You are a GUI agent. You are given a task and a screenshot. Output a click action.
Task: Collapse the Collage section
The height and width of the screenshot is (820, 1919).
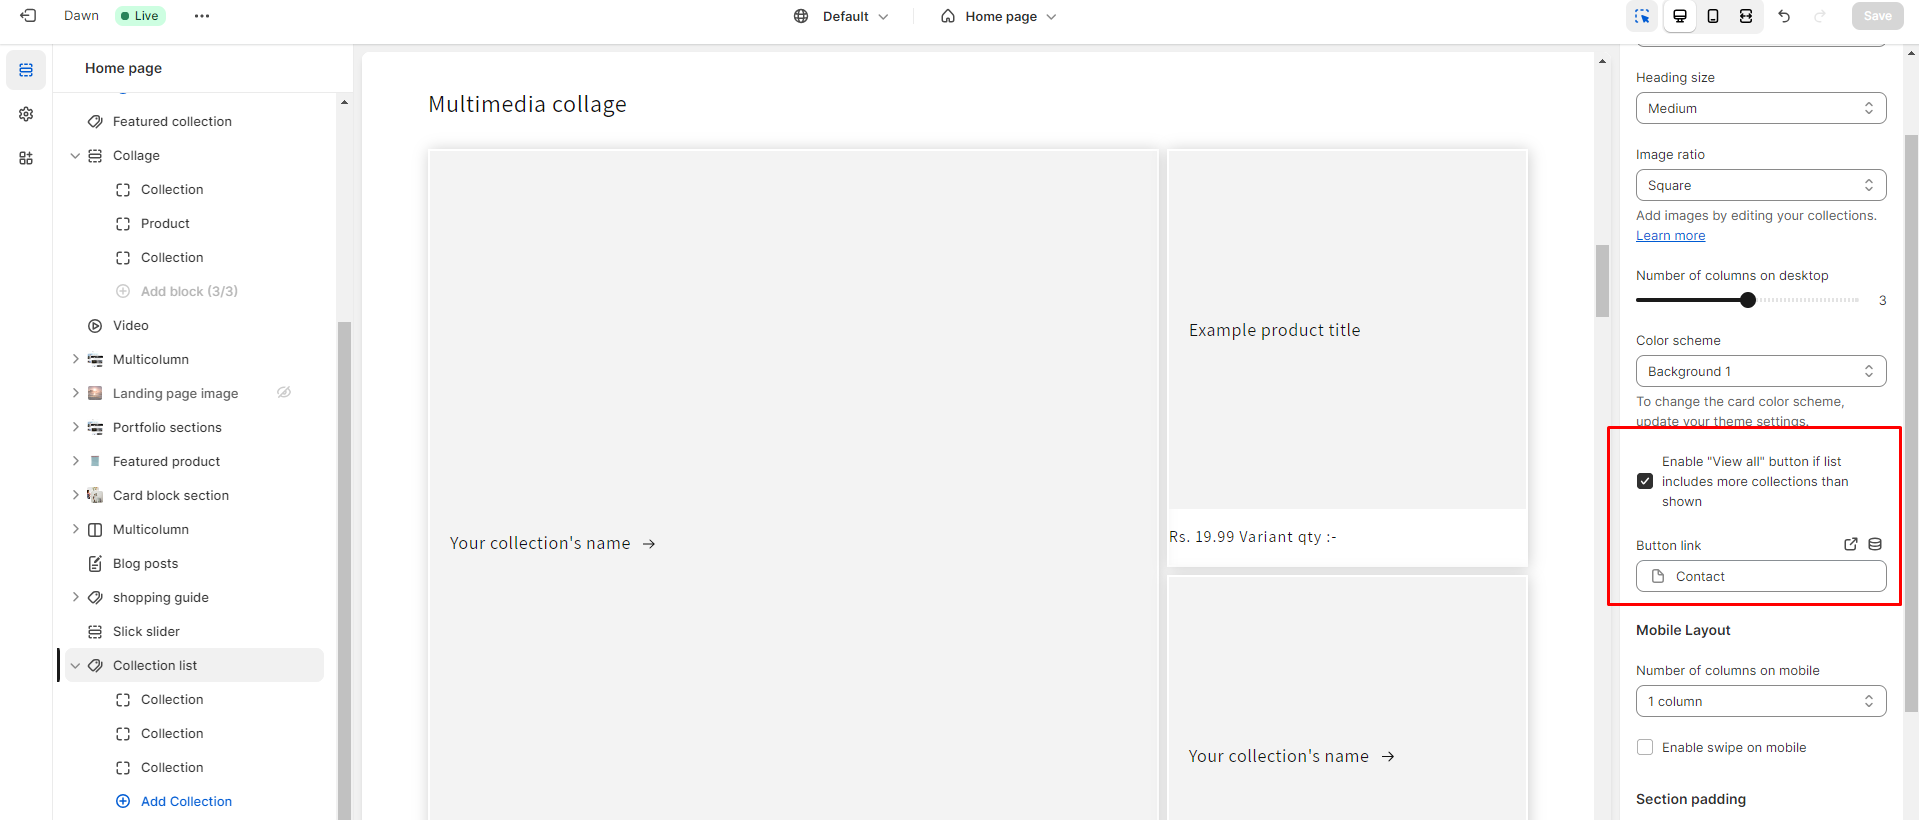(75, 156)
